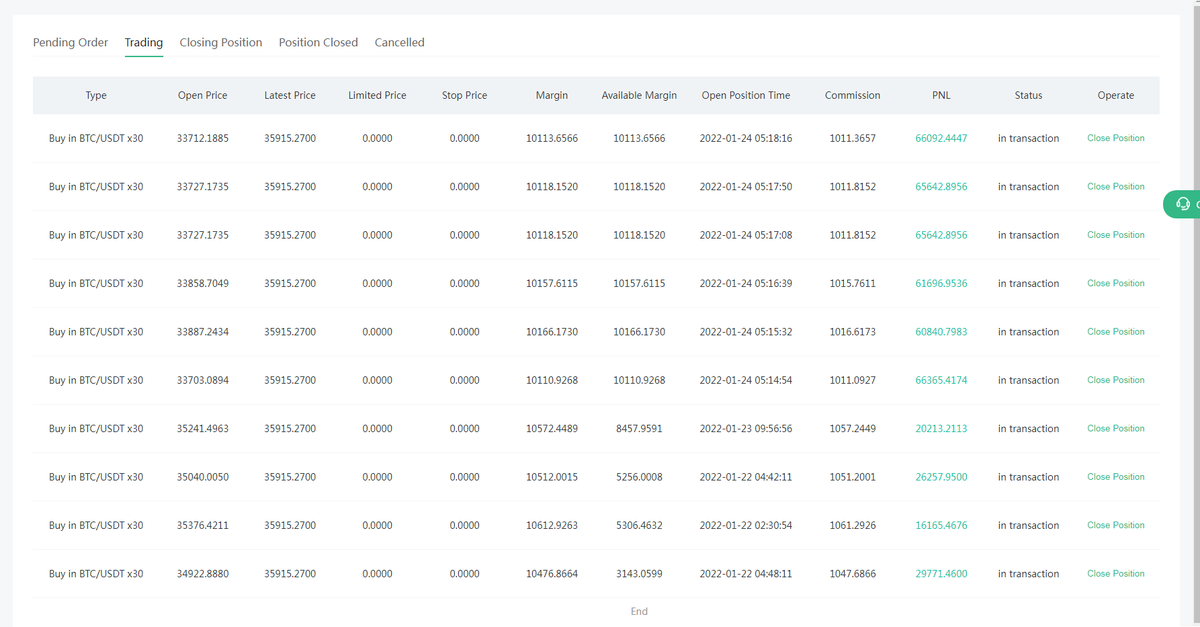Click available margin 3143.0599
Viewport: 1200px width, 627px height.
639,574
